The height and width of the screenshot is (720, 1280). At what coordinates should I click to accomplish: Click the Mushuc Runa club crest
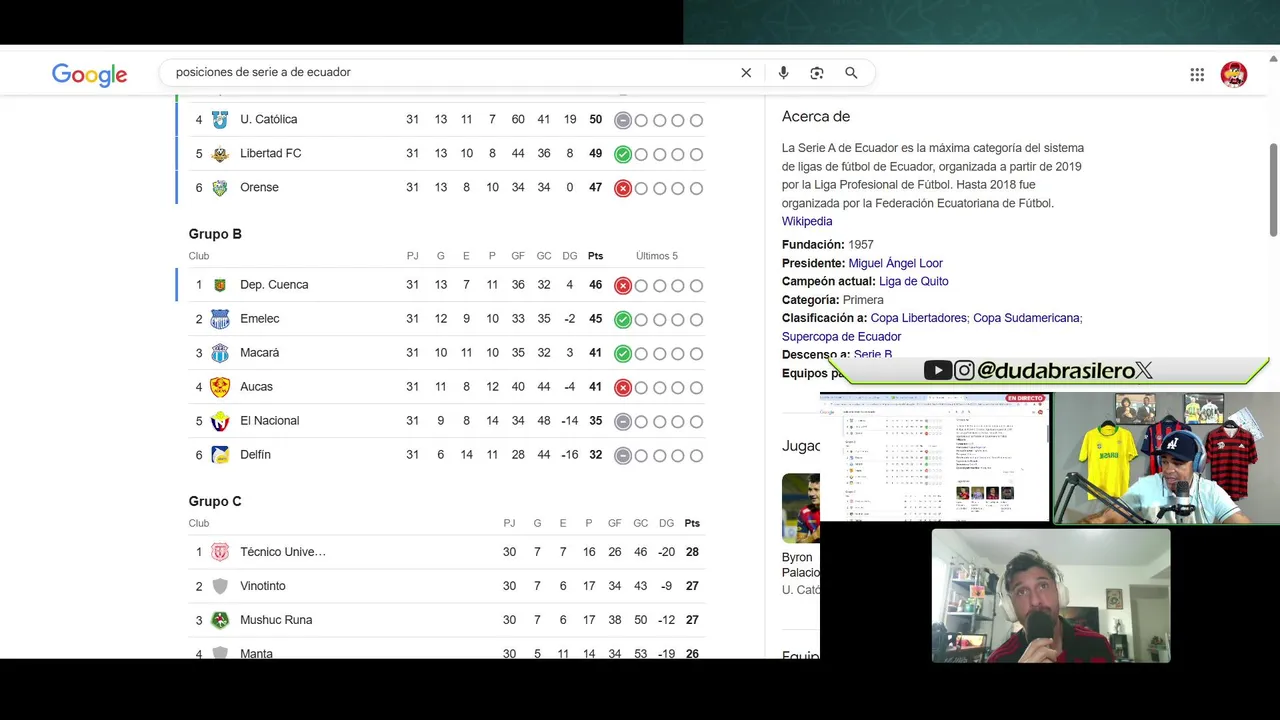point(220,620)
